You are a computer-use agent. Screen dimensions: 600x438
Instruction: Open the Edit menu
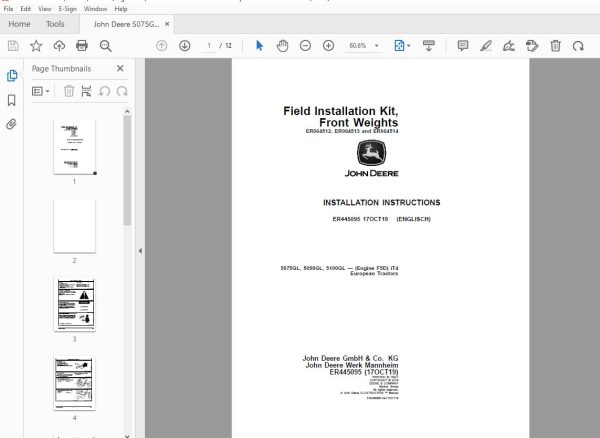26,9
